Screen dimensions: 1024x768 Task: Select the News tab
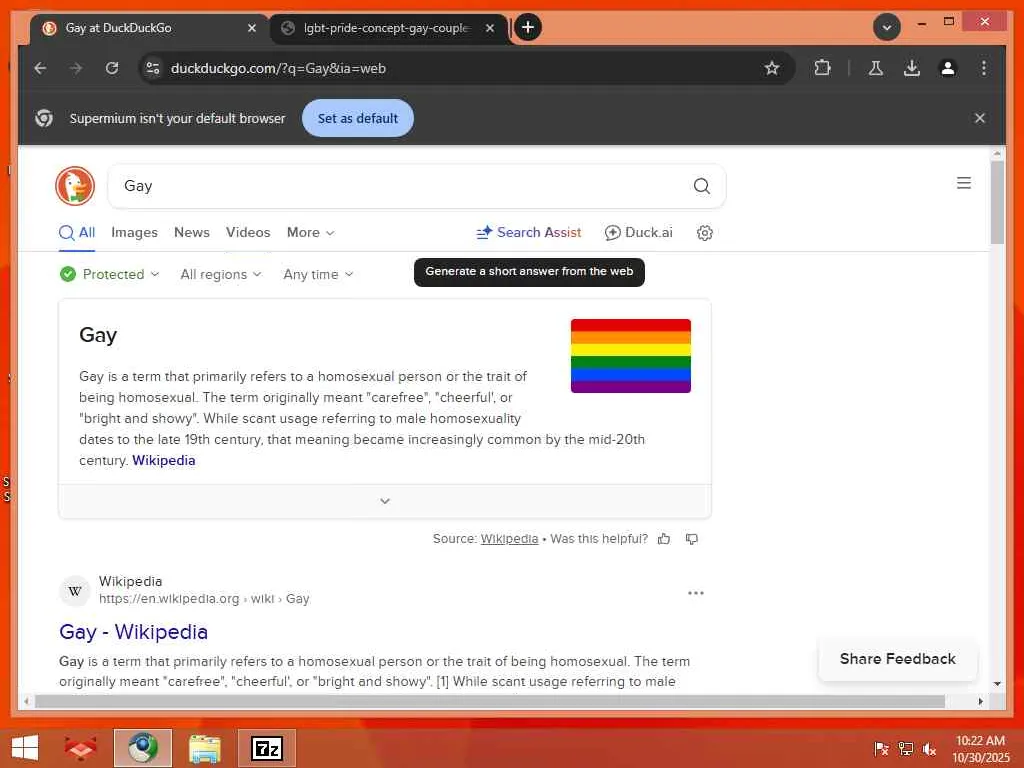click(x=192, y=232)
